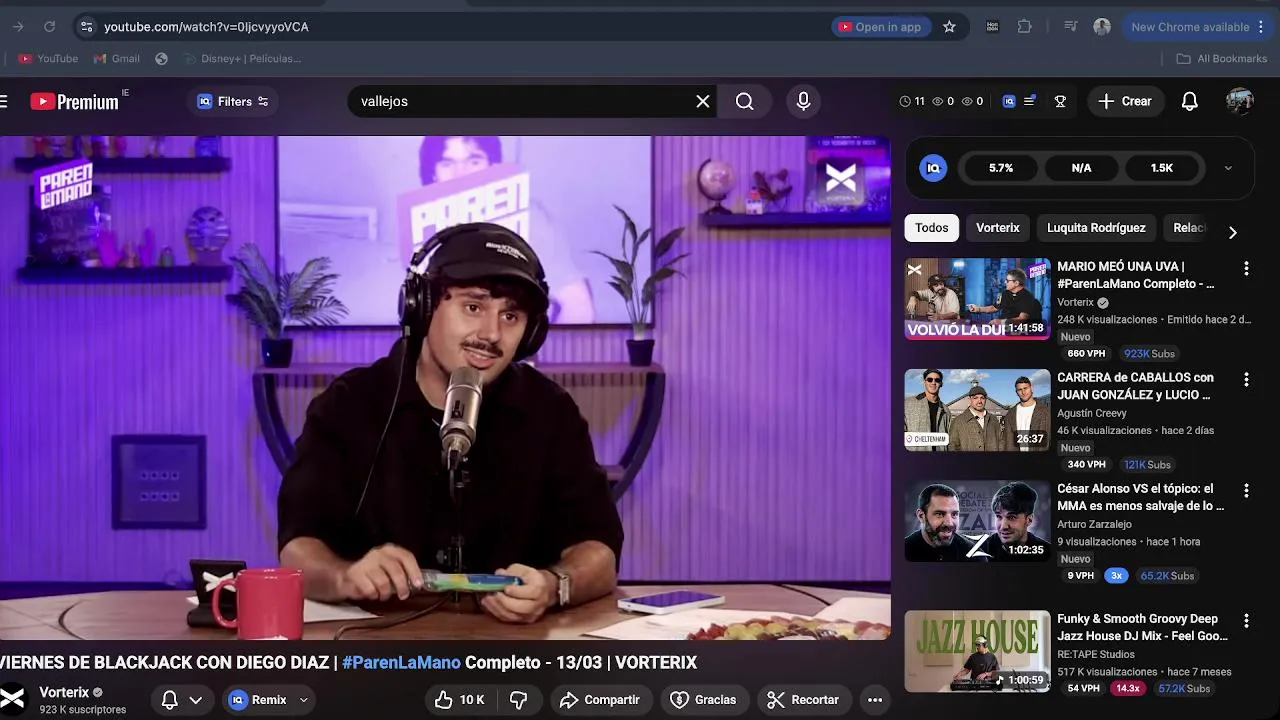The width and height of the screenshot is (1280, 720).
Task: Open the hamburger guide menu
Action: tap(4, 101)
